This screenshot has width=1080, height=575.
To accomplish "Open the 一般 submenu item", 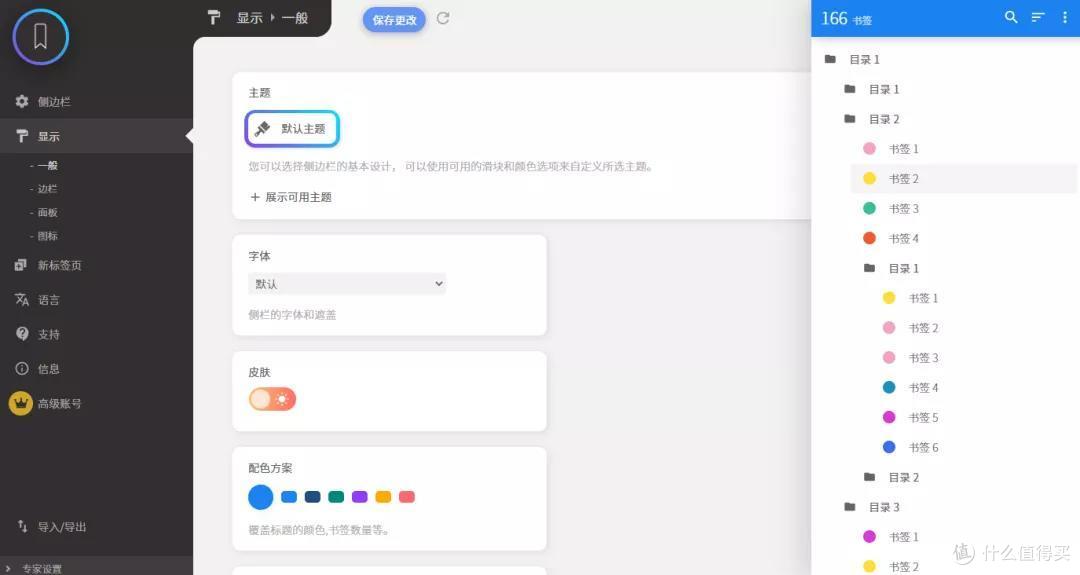I will tap(47, 165).
